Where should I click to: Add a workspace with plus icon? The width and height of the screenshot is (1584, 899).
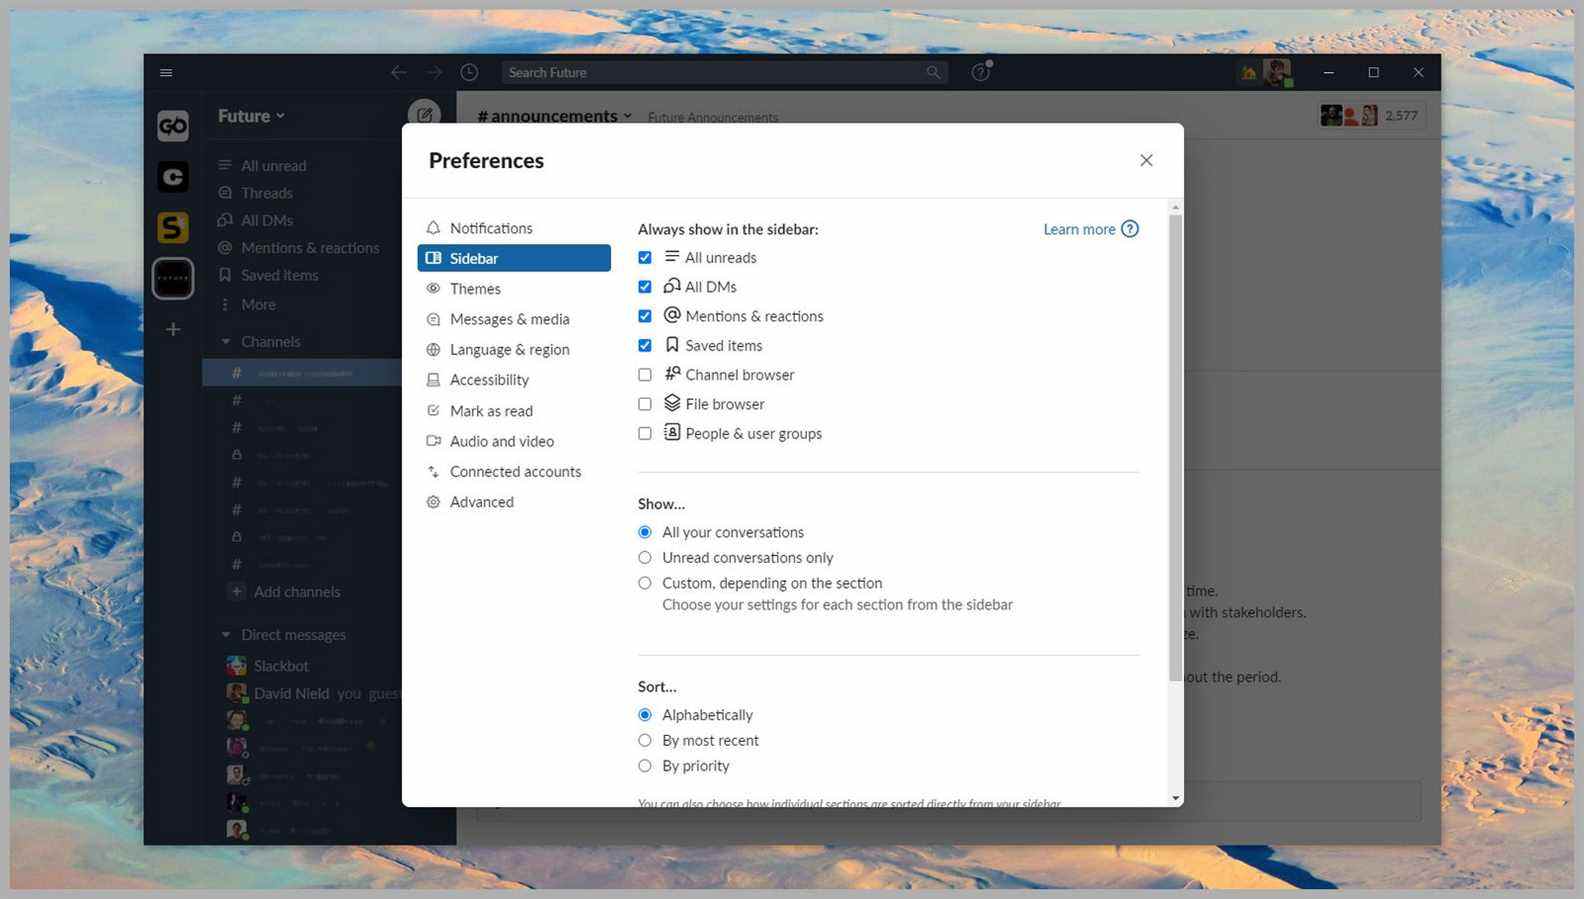coord(173,329)
